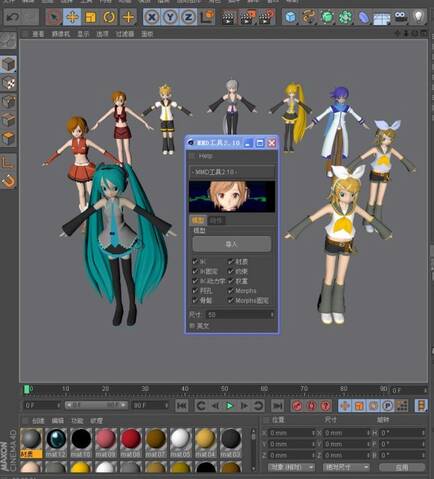This screenshot has height=479, width=434.
Task: Open the Render Settings clapperboard icon
Action: click(x=267, y=17)
